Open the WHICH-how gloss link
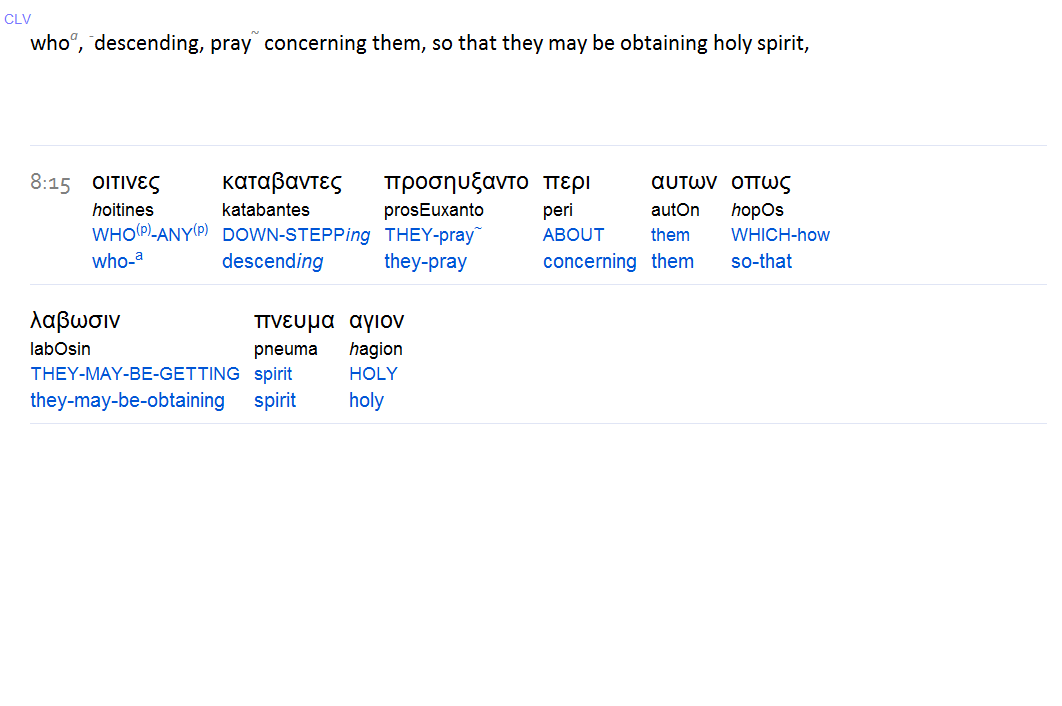 [780, 235]
